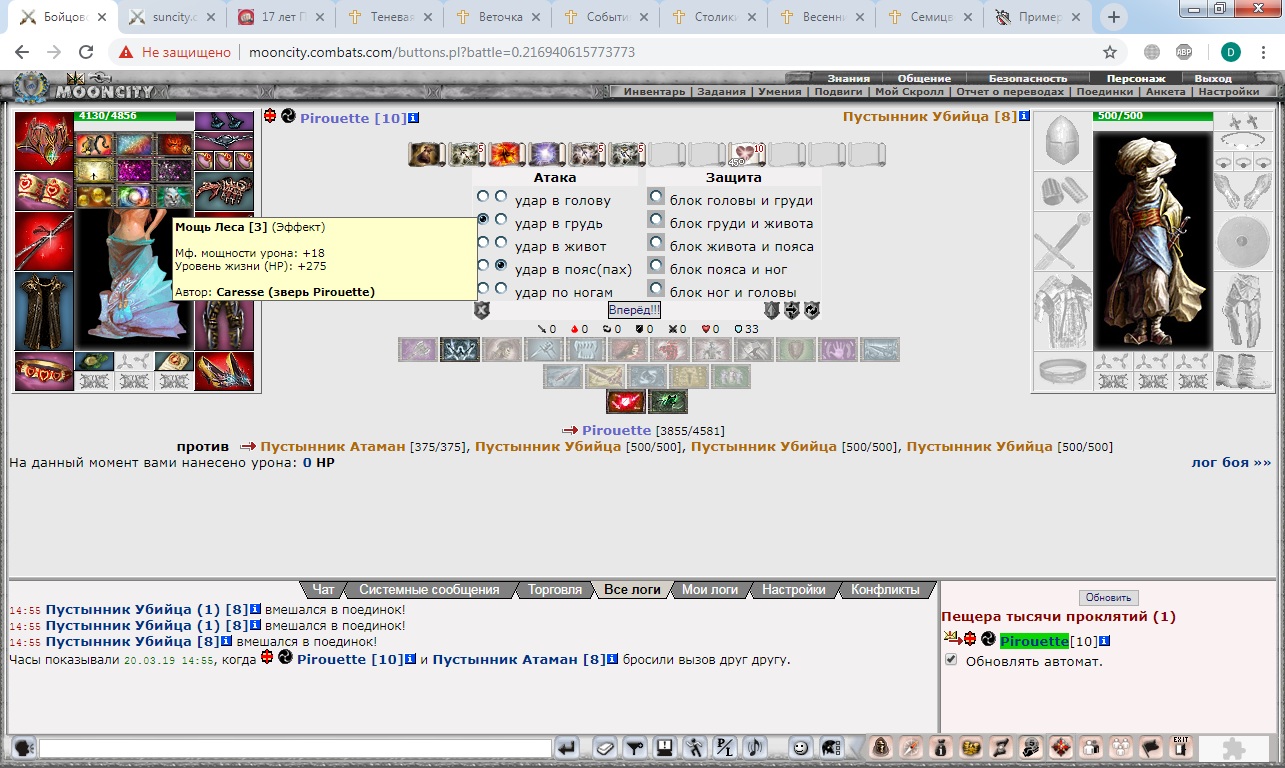Viewport: 1285px width, 768px height.
Task: Use the monkey scroll in the scroll bar
Action: [x=427, y=154]
